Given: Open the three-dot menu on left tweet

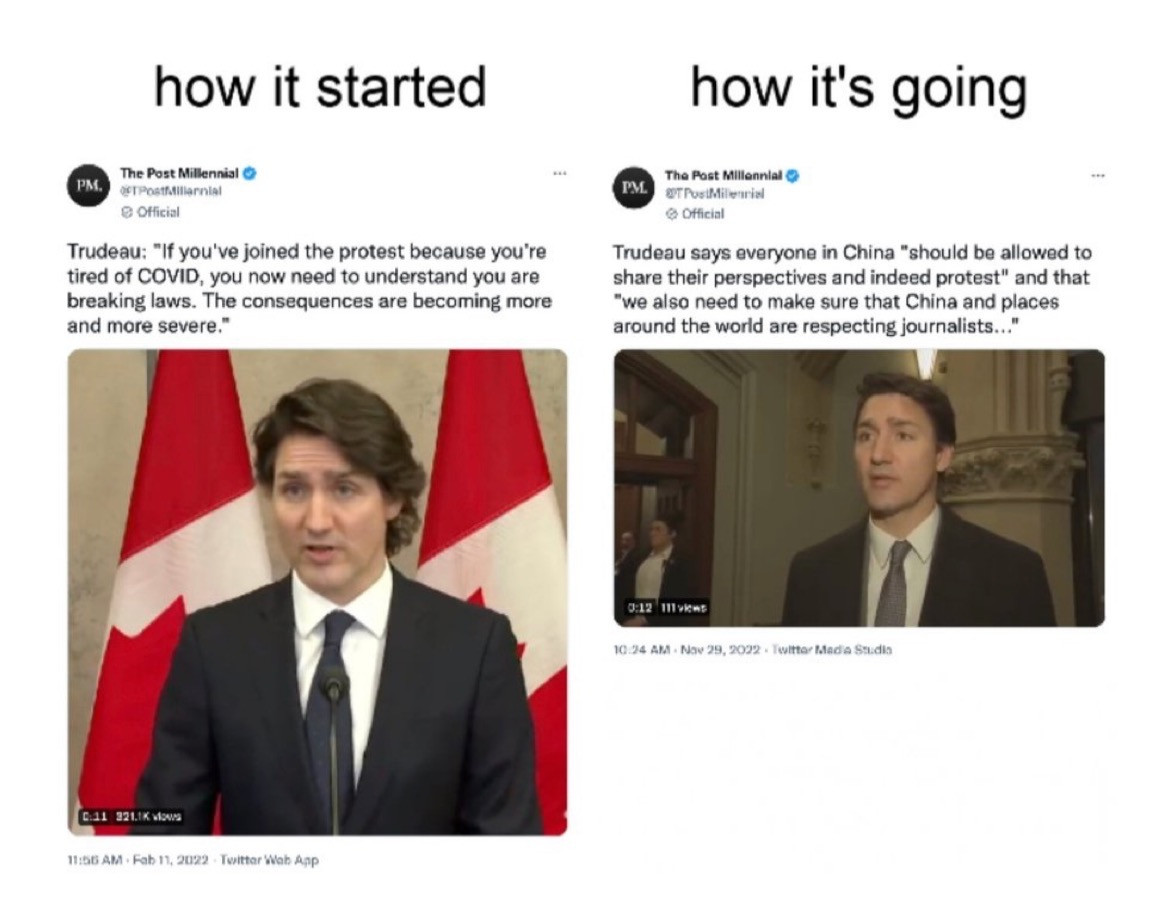Looking at the screenshot, I should tap(560, 174).
